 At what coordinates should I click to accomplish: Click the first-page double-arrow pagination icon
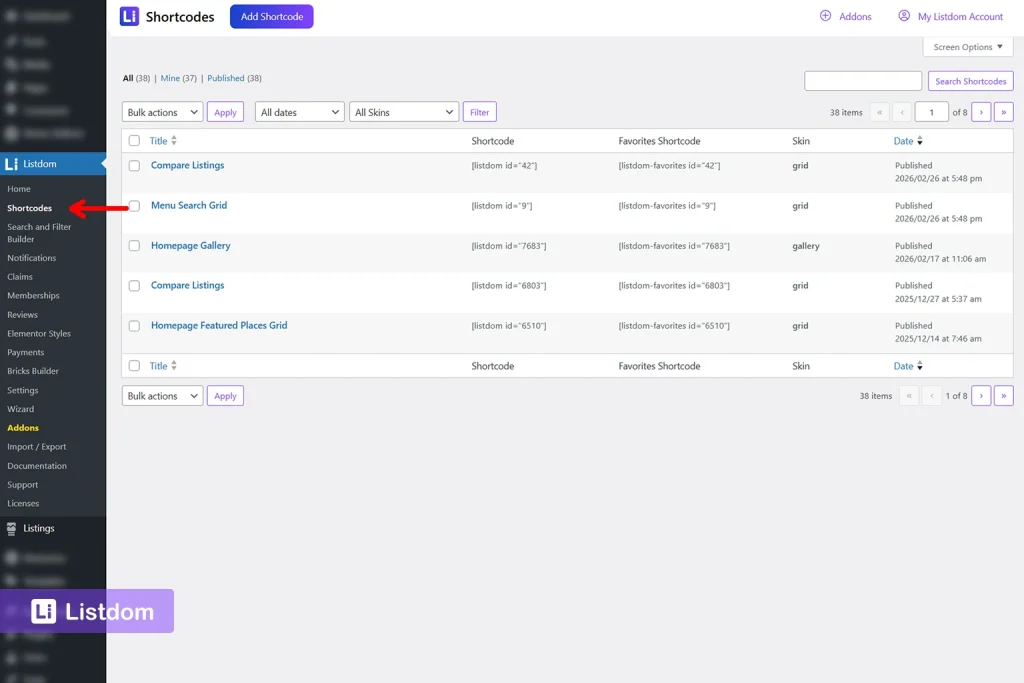[x=880, y=111]
